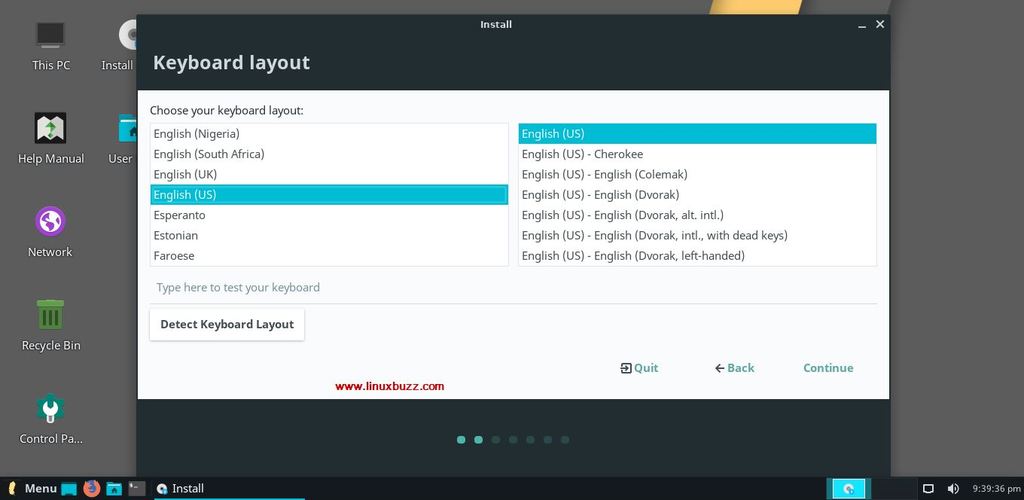This screenshot has height=500, width=1024.
Task: Select Dvorak, intl., with dead keys variant
Action: point(697,235)
